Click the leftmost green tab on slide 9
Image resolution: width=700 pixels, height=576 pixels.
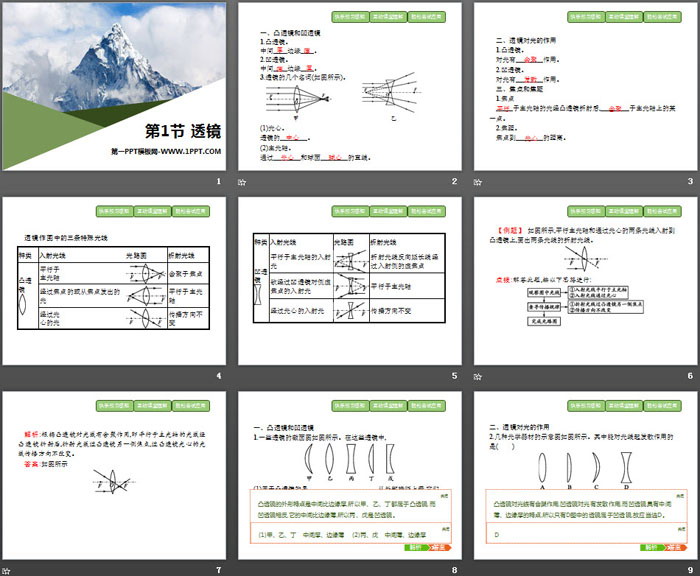point(586,406)
